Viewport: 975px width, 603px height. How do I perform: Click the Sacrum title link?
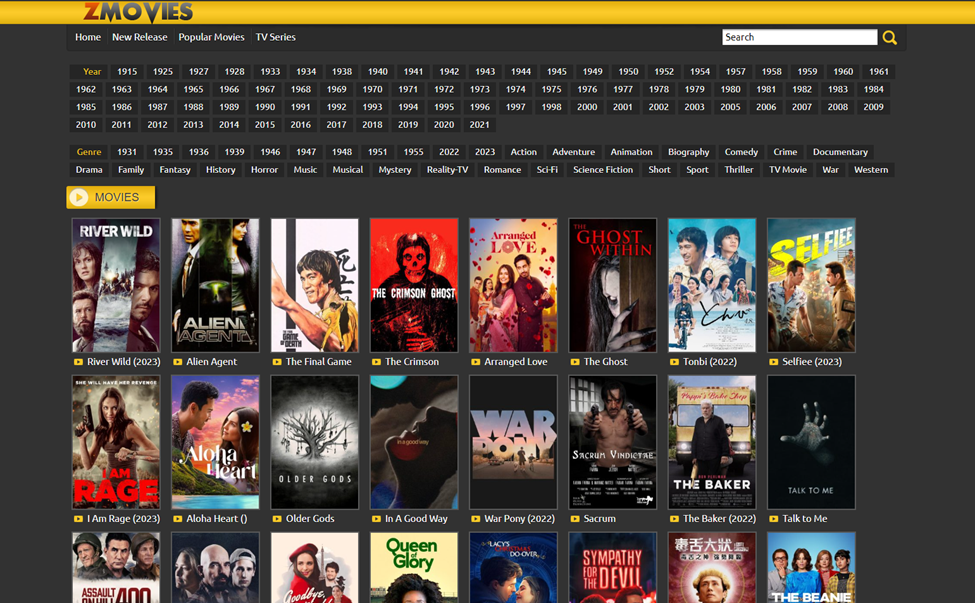tap(599, 518)
